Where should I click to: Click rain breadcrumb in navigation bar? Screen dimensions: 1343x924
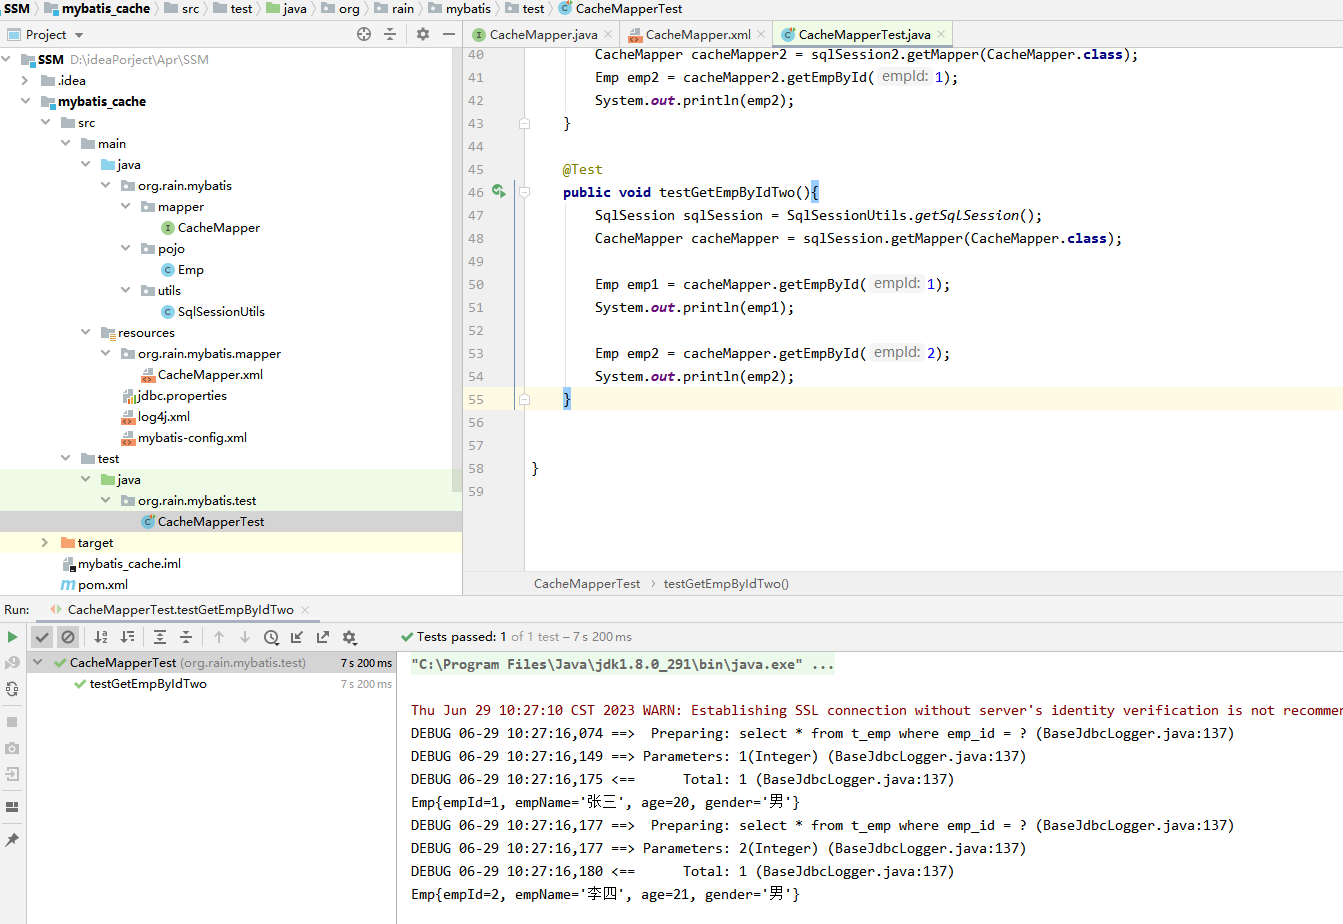(x=403, y=8)
